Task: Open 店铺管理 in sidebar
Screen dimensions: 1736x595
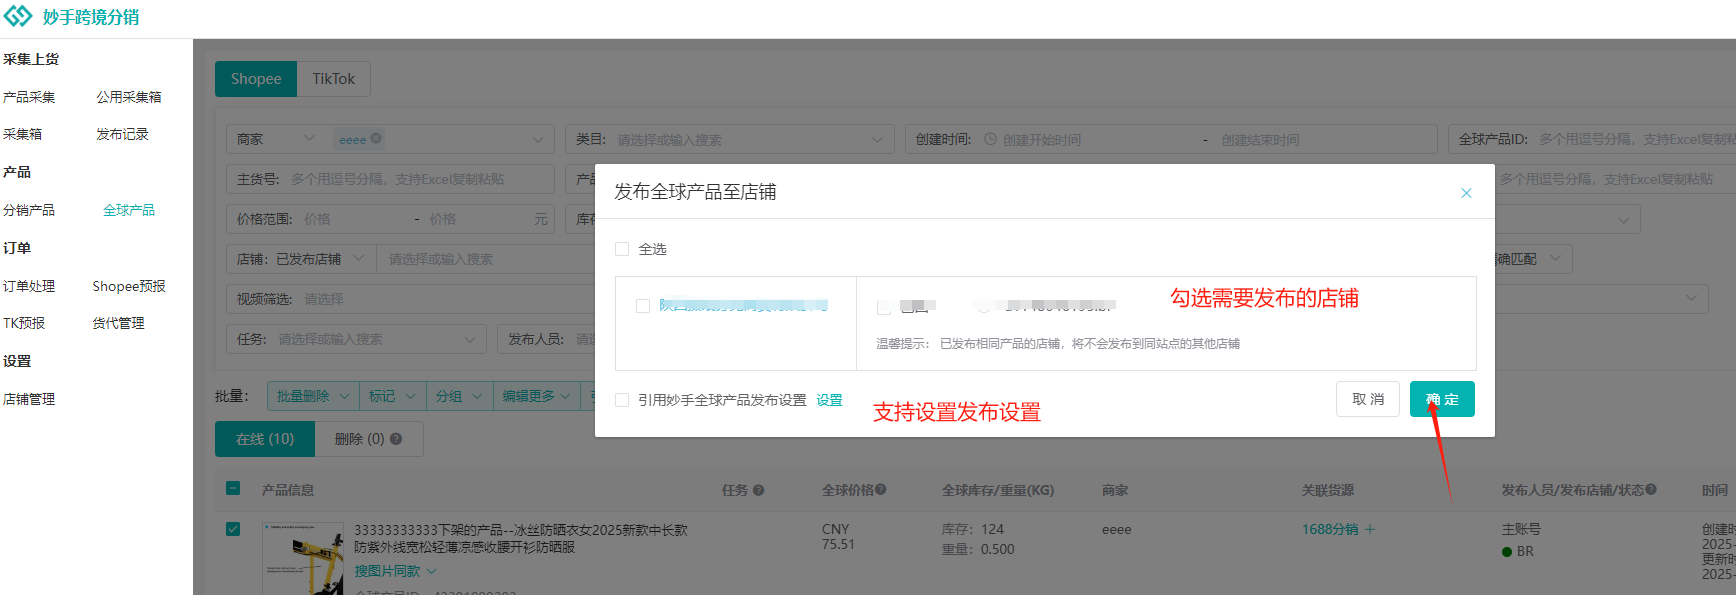Action: tap(29, 399)
